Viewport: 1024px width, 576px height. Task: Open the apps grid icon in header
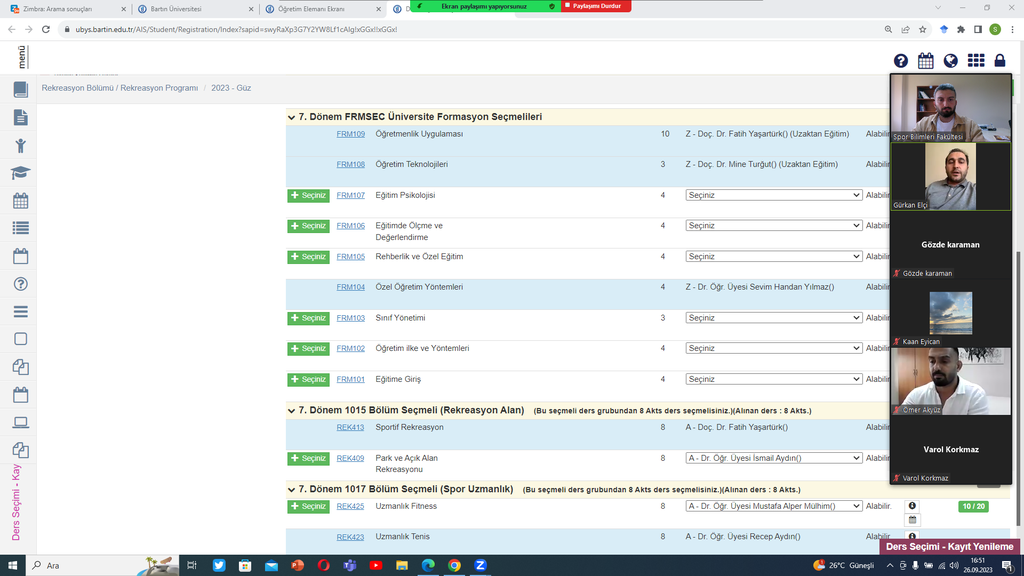975,61
